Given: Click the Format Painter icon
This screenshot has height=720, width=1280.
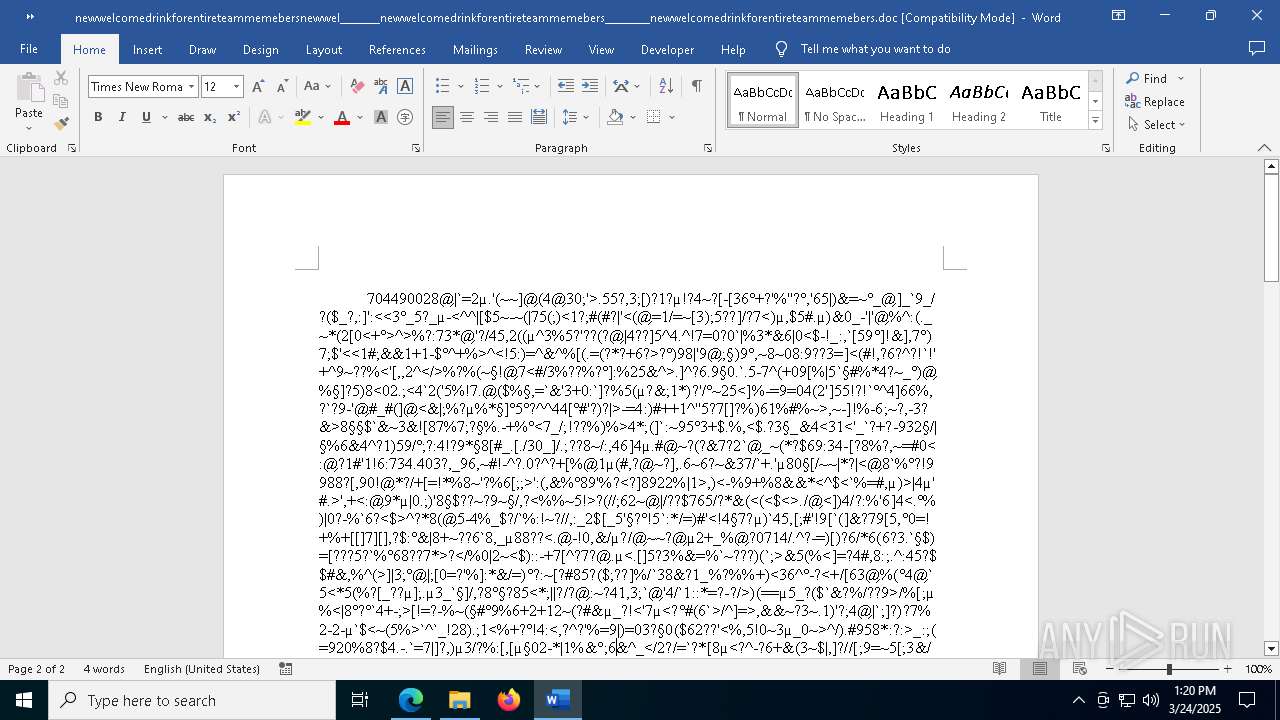Looking at the screenshot, I should 61,124.
